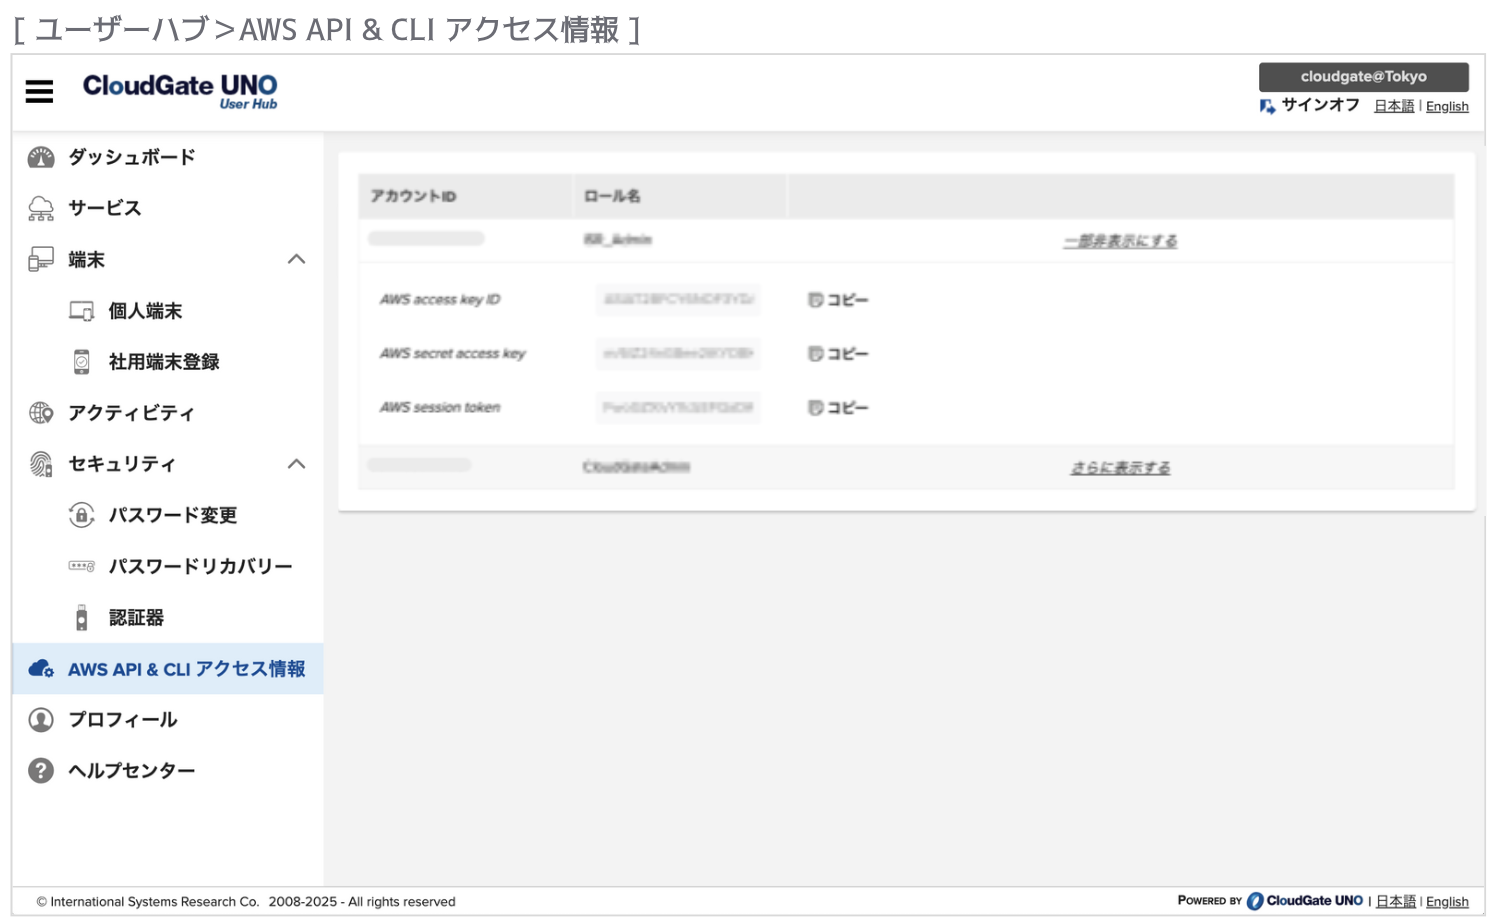Click the アクティビティ globe icon

pos(41,413)
